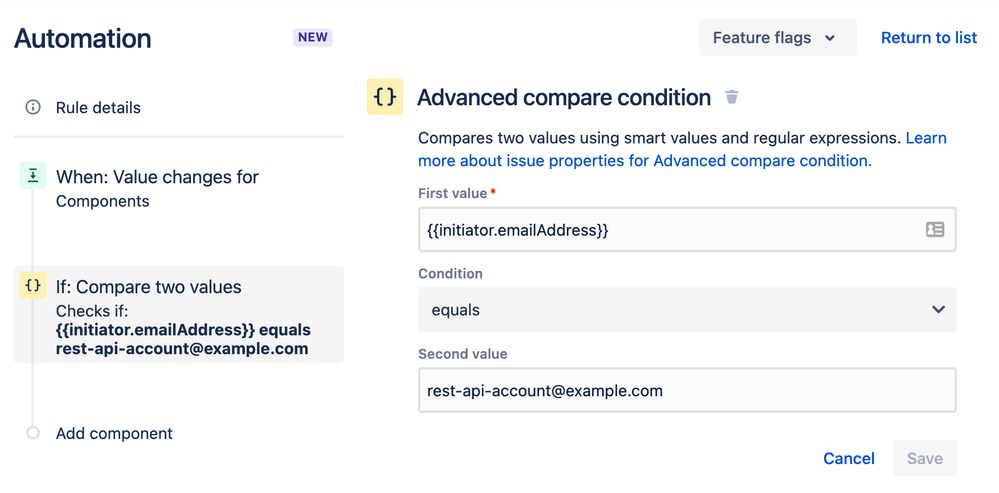Click Add component in the rule chain
This screenshot has height=493, width=999.
point(114,433)
